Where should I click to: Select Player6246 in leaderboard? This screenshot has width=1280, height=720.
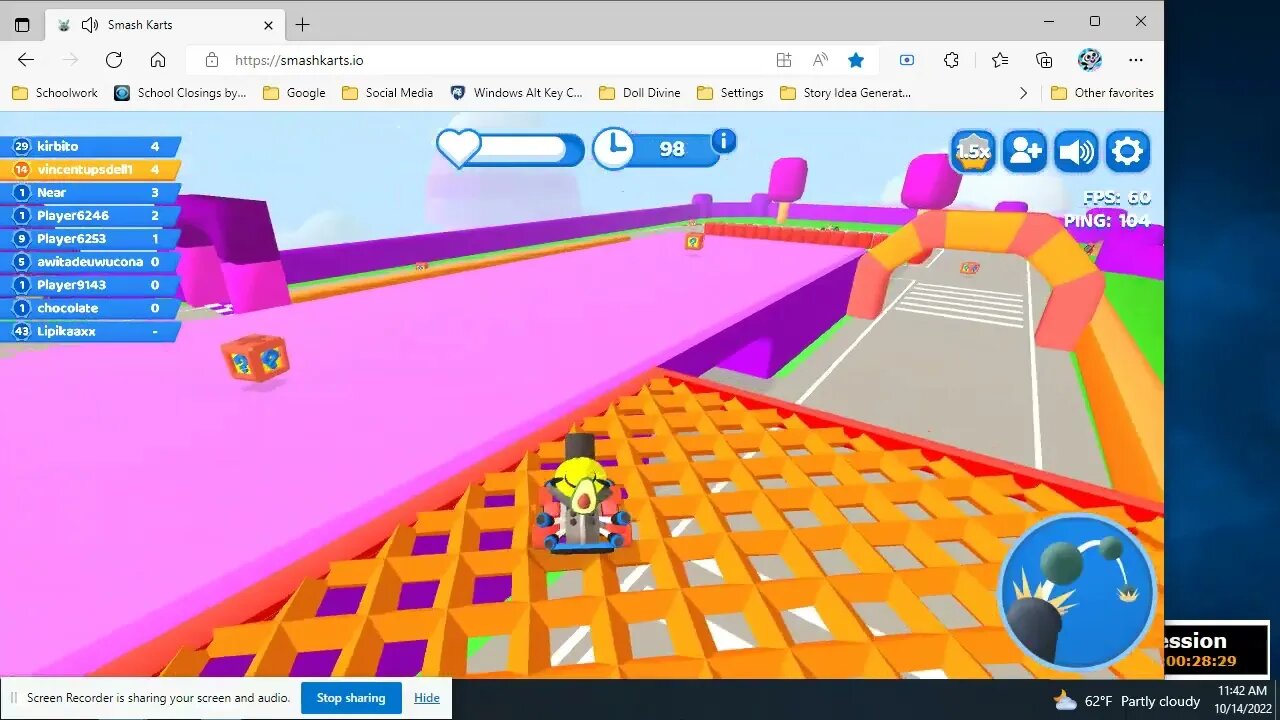(91, 215)
